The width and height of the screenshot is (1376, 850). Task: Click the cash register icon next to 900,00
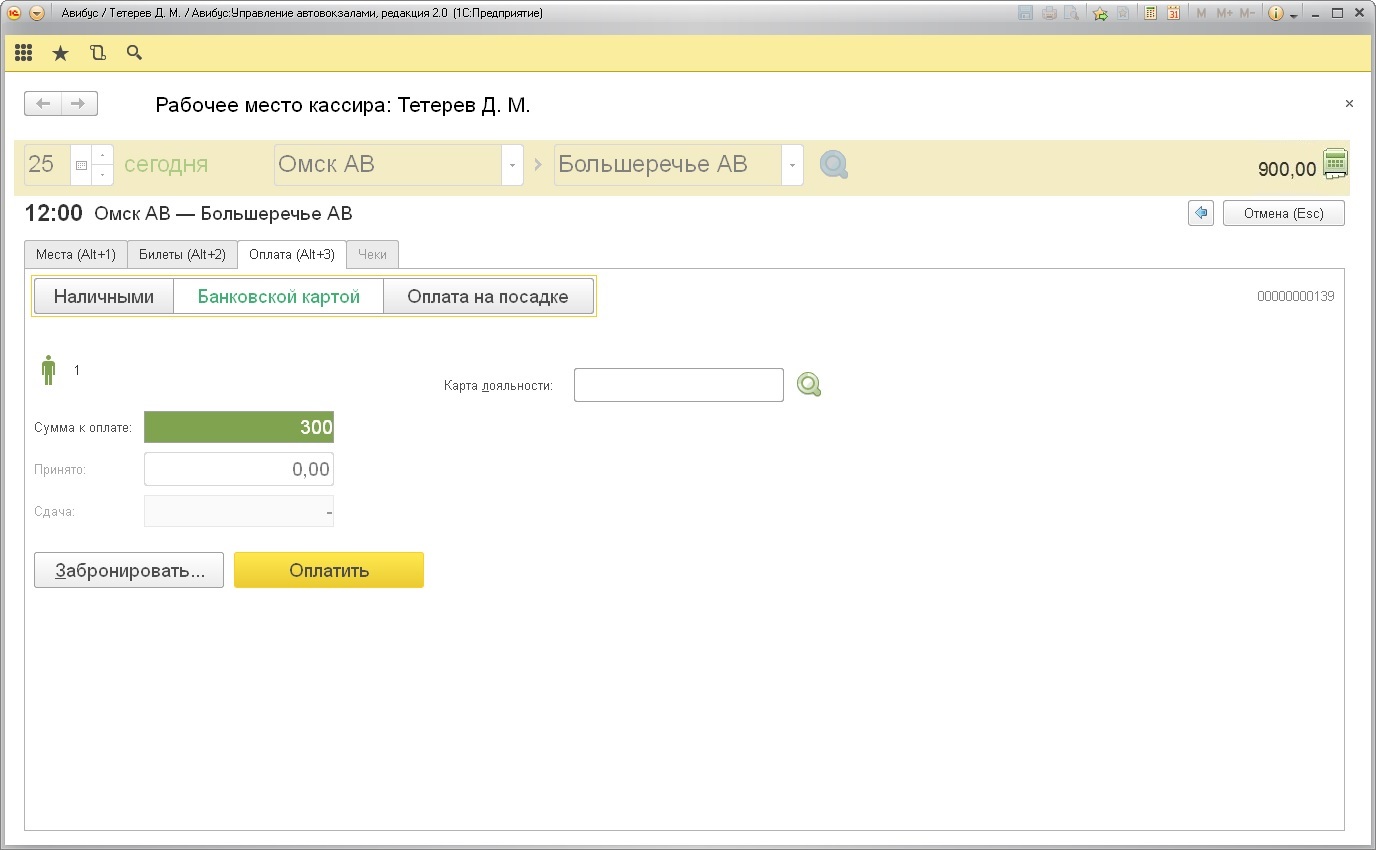[1335, 164]
